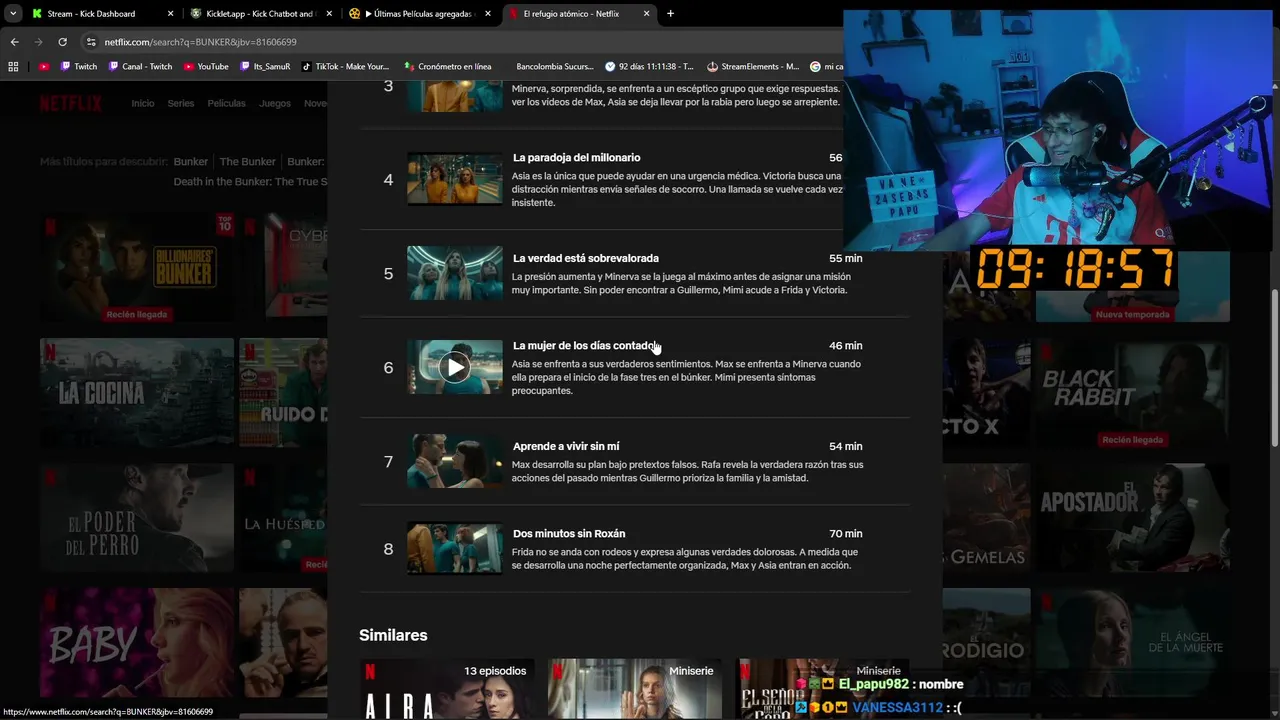Switch to Últimas Películas agregadas tab

(x=419, y=14)
